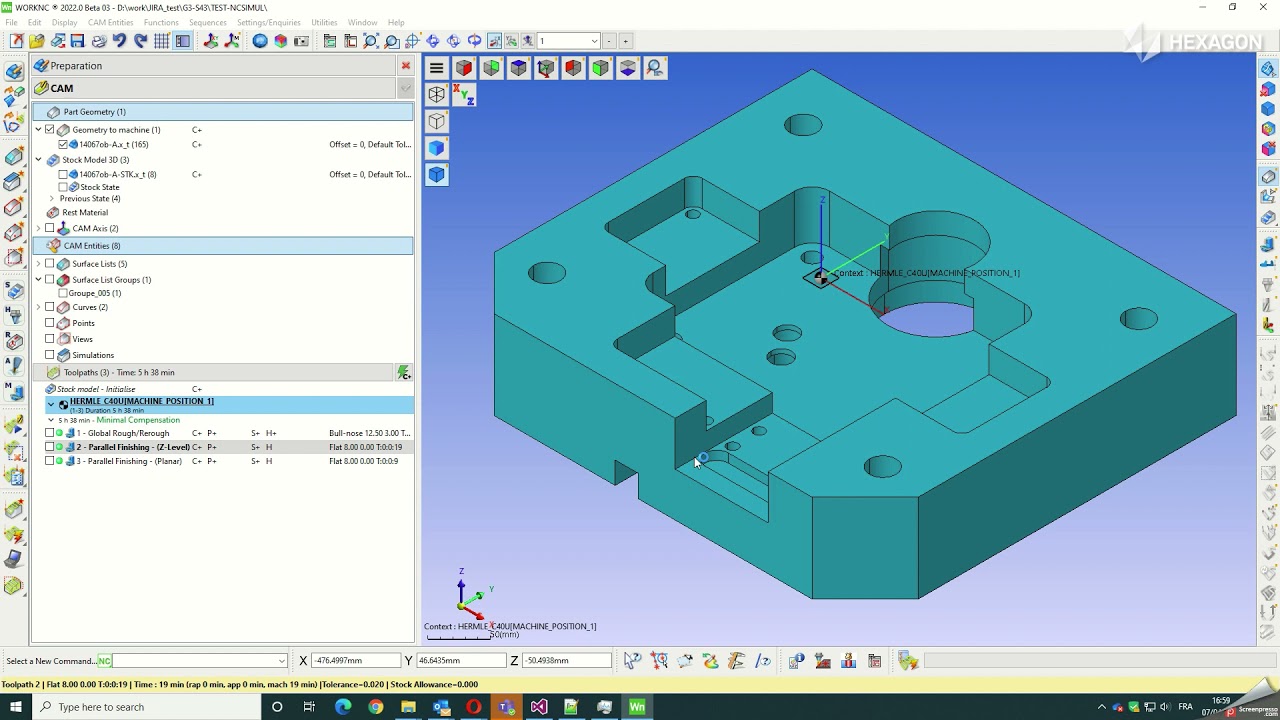Image resolution: width=1280 pixels, height=720 pixels.
Task: Toggle the XYZ axis display icon
Action: tap(464, 95)
